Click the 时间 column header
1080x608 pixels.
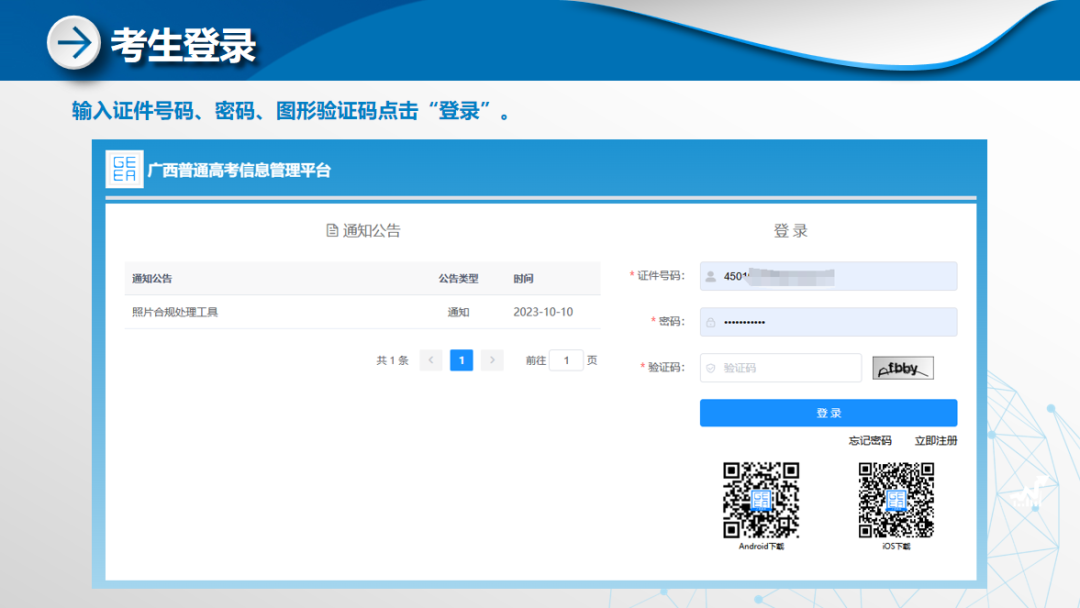(x=523, y=279)
